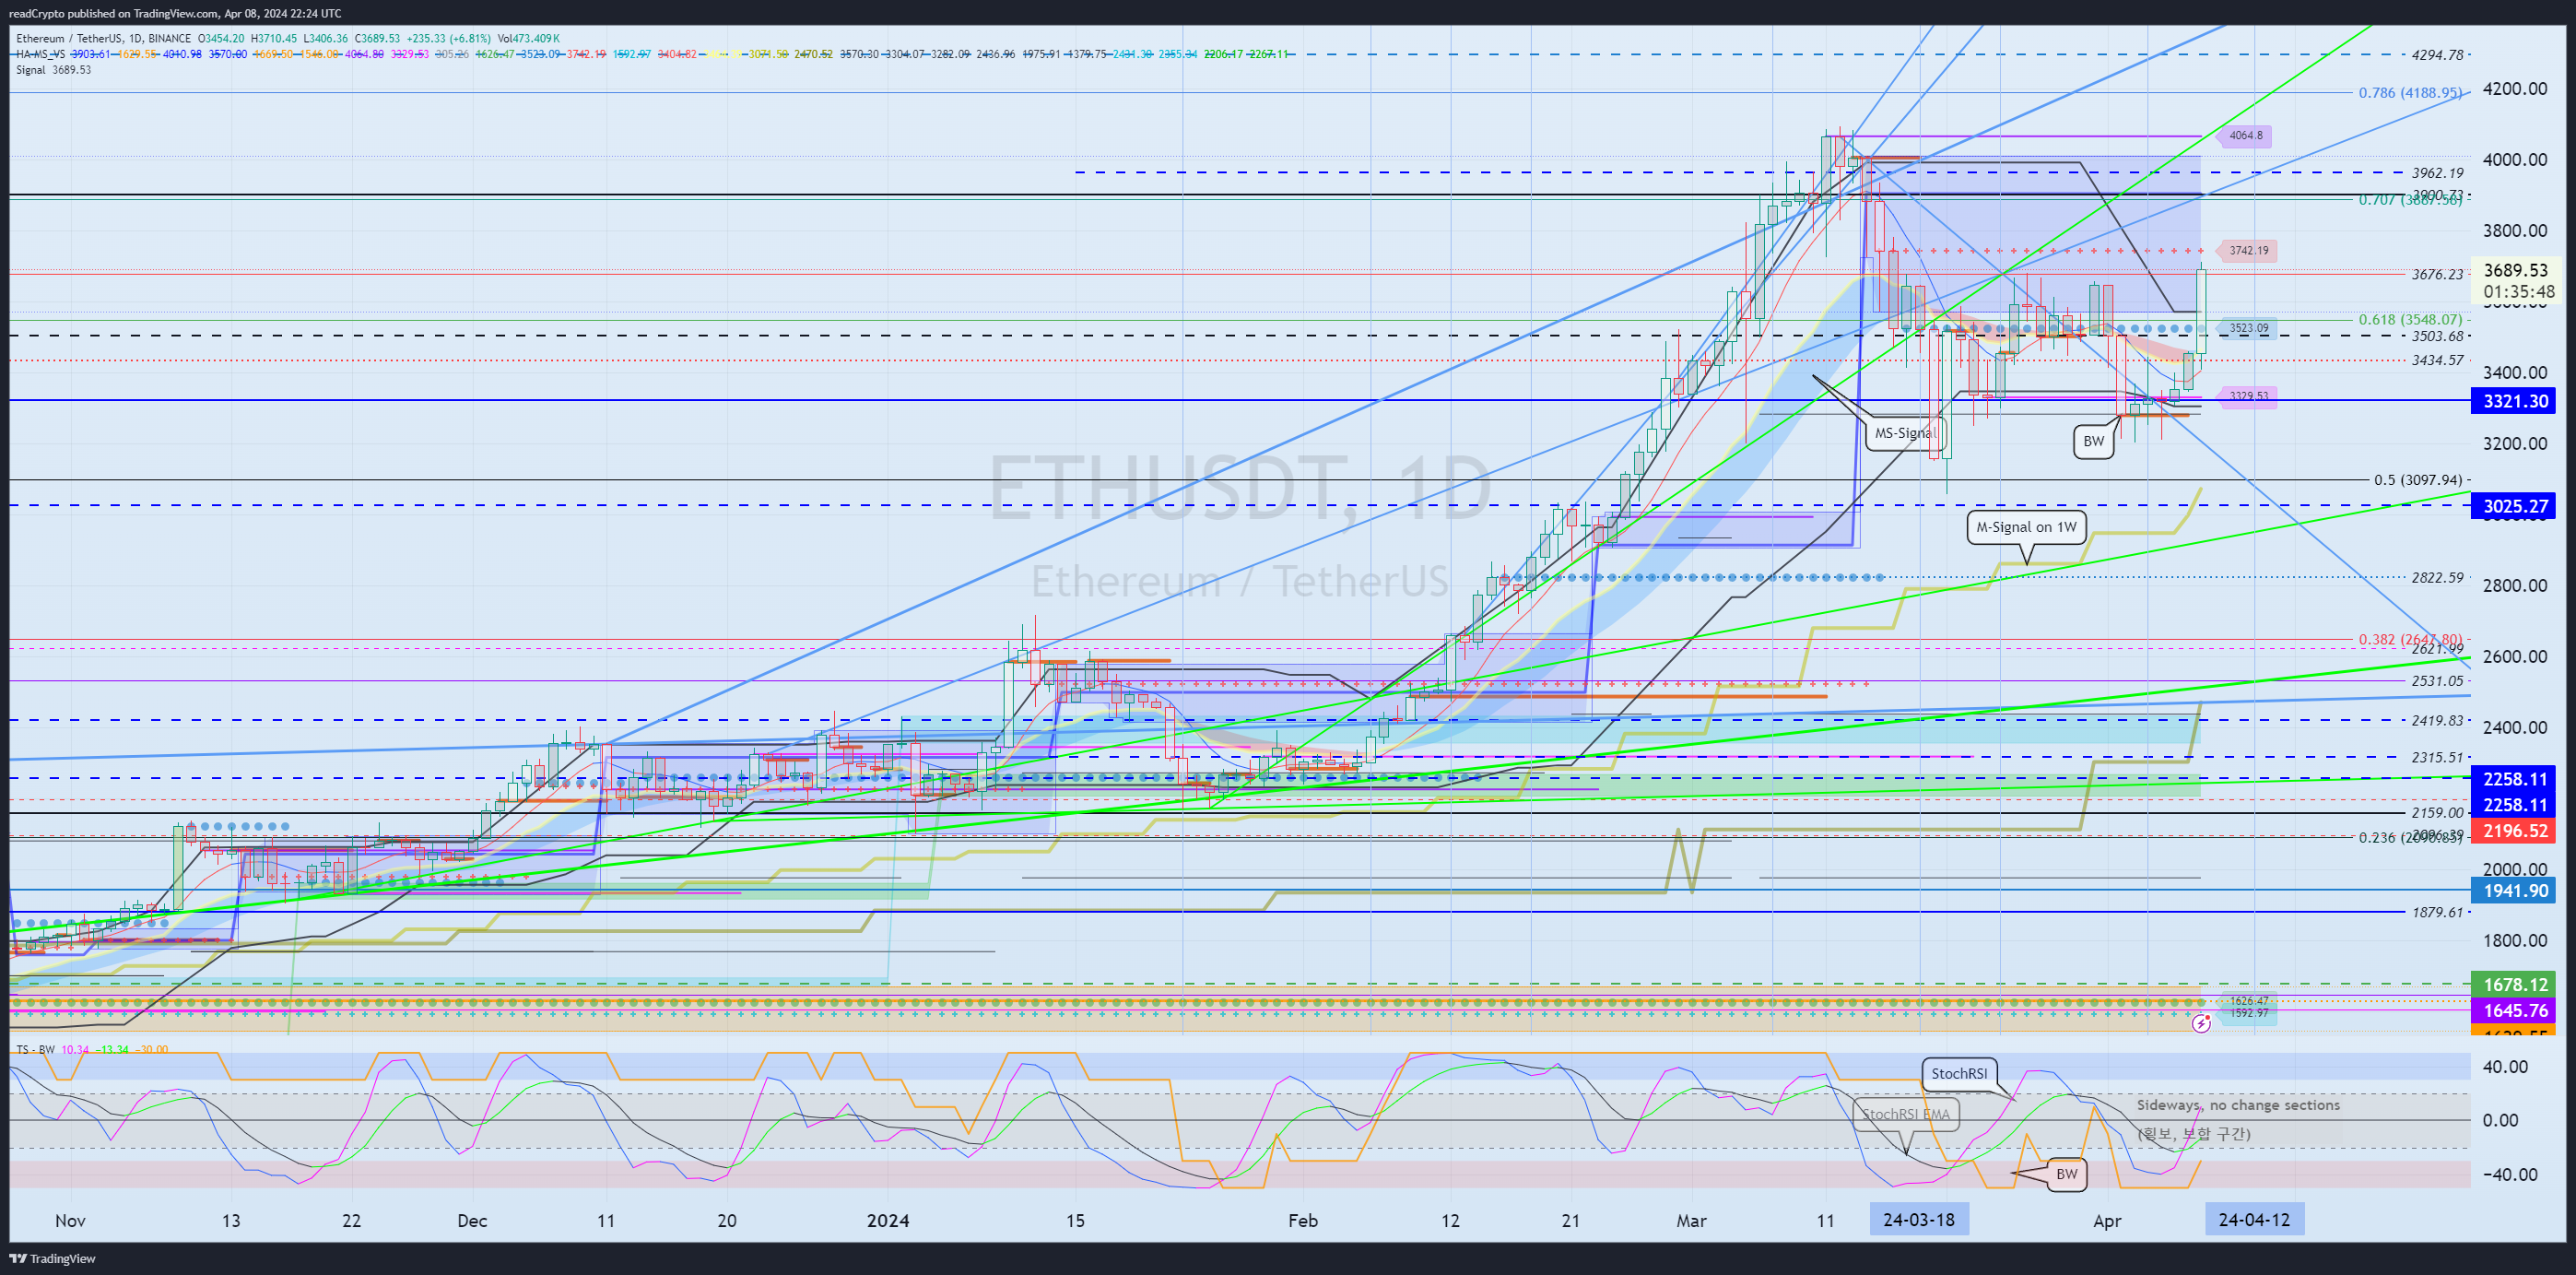Click the bar countdown 01:35:48
Image resolution: width=2576 pixels, height=1275 pixels.
[x=2519, y=292]
